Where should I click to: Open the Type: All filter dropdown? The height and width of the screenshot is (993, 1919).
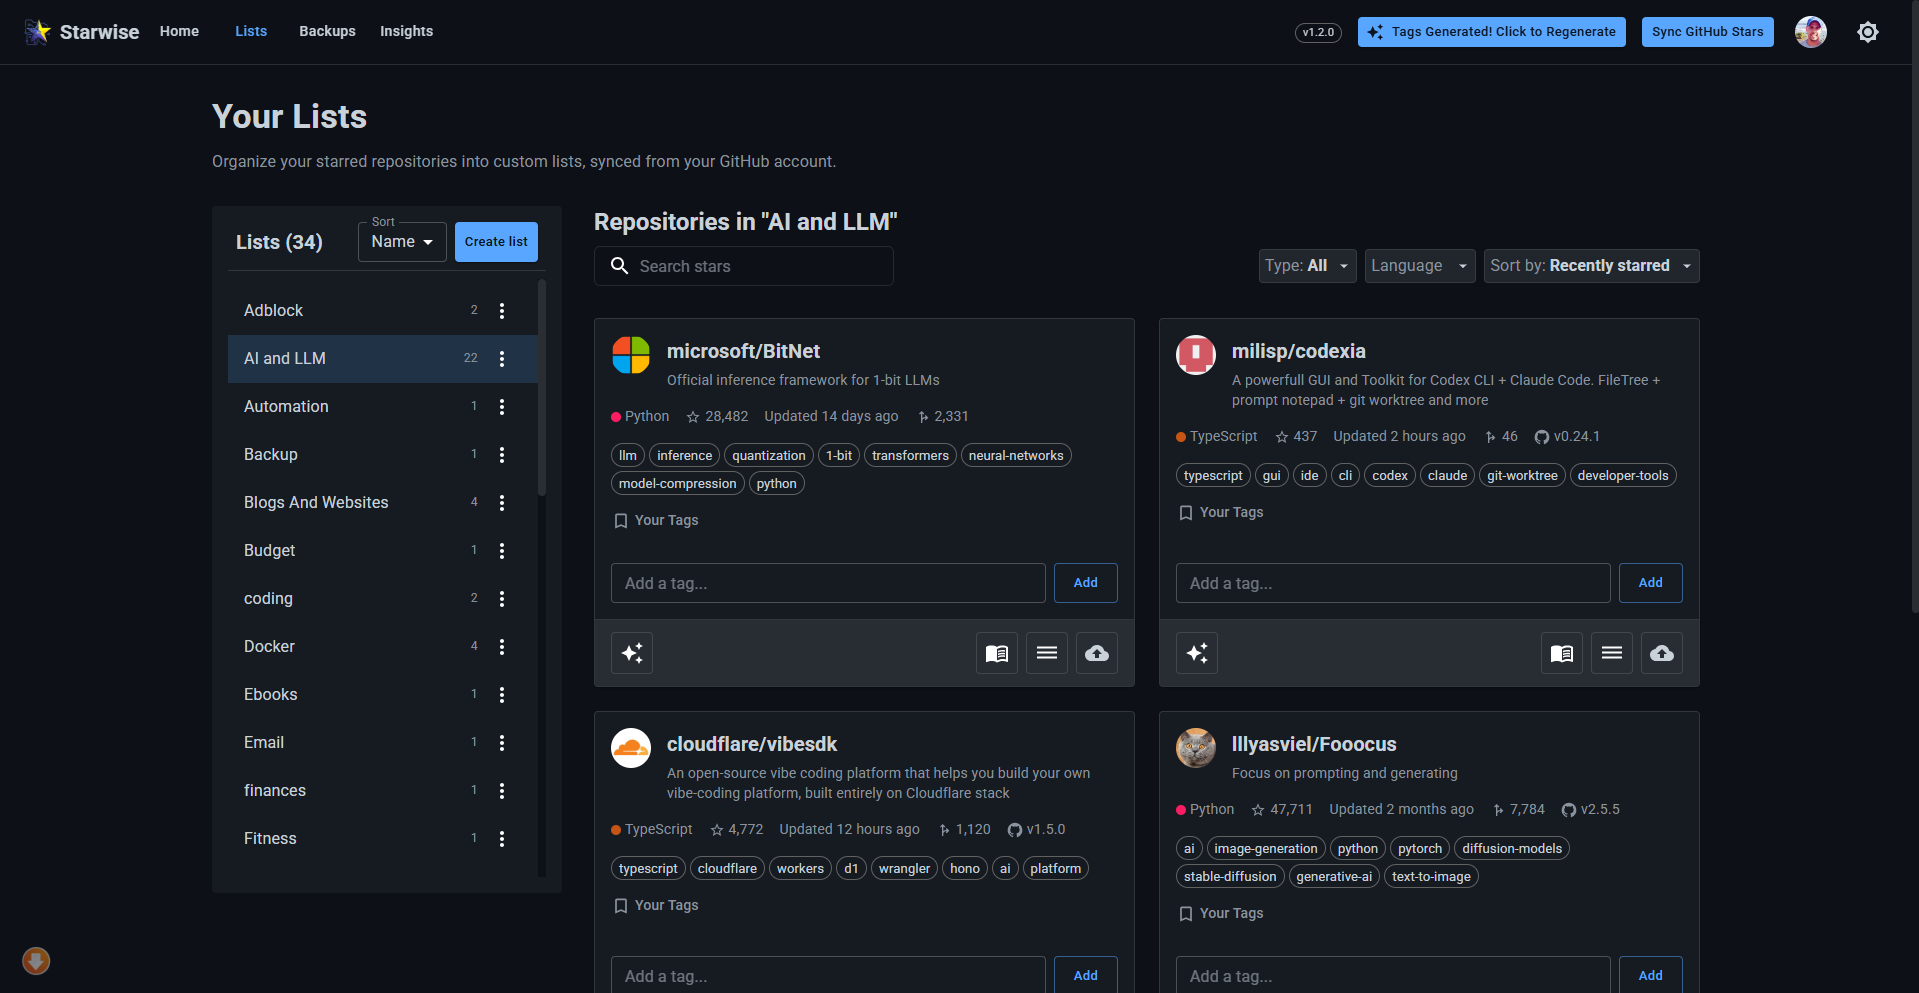[1308, 266]
